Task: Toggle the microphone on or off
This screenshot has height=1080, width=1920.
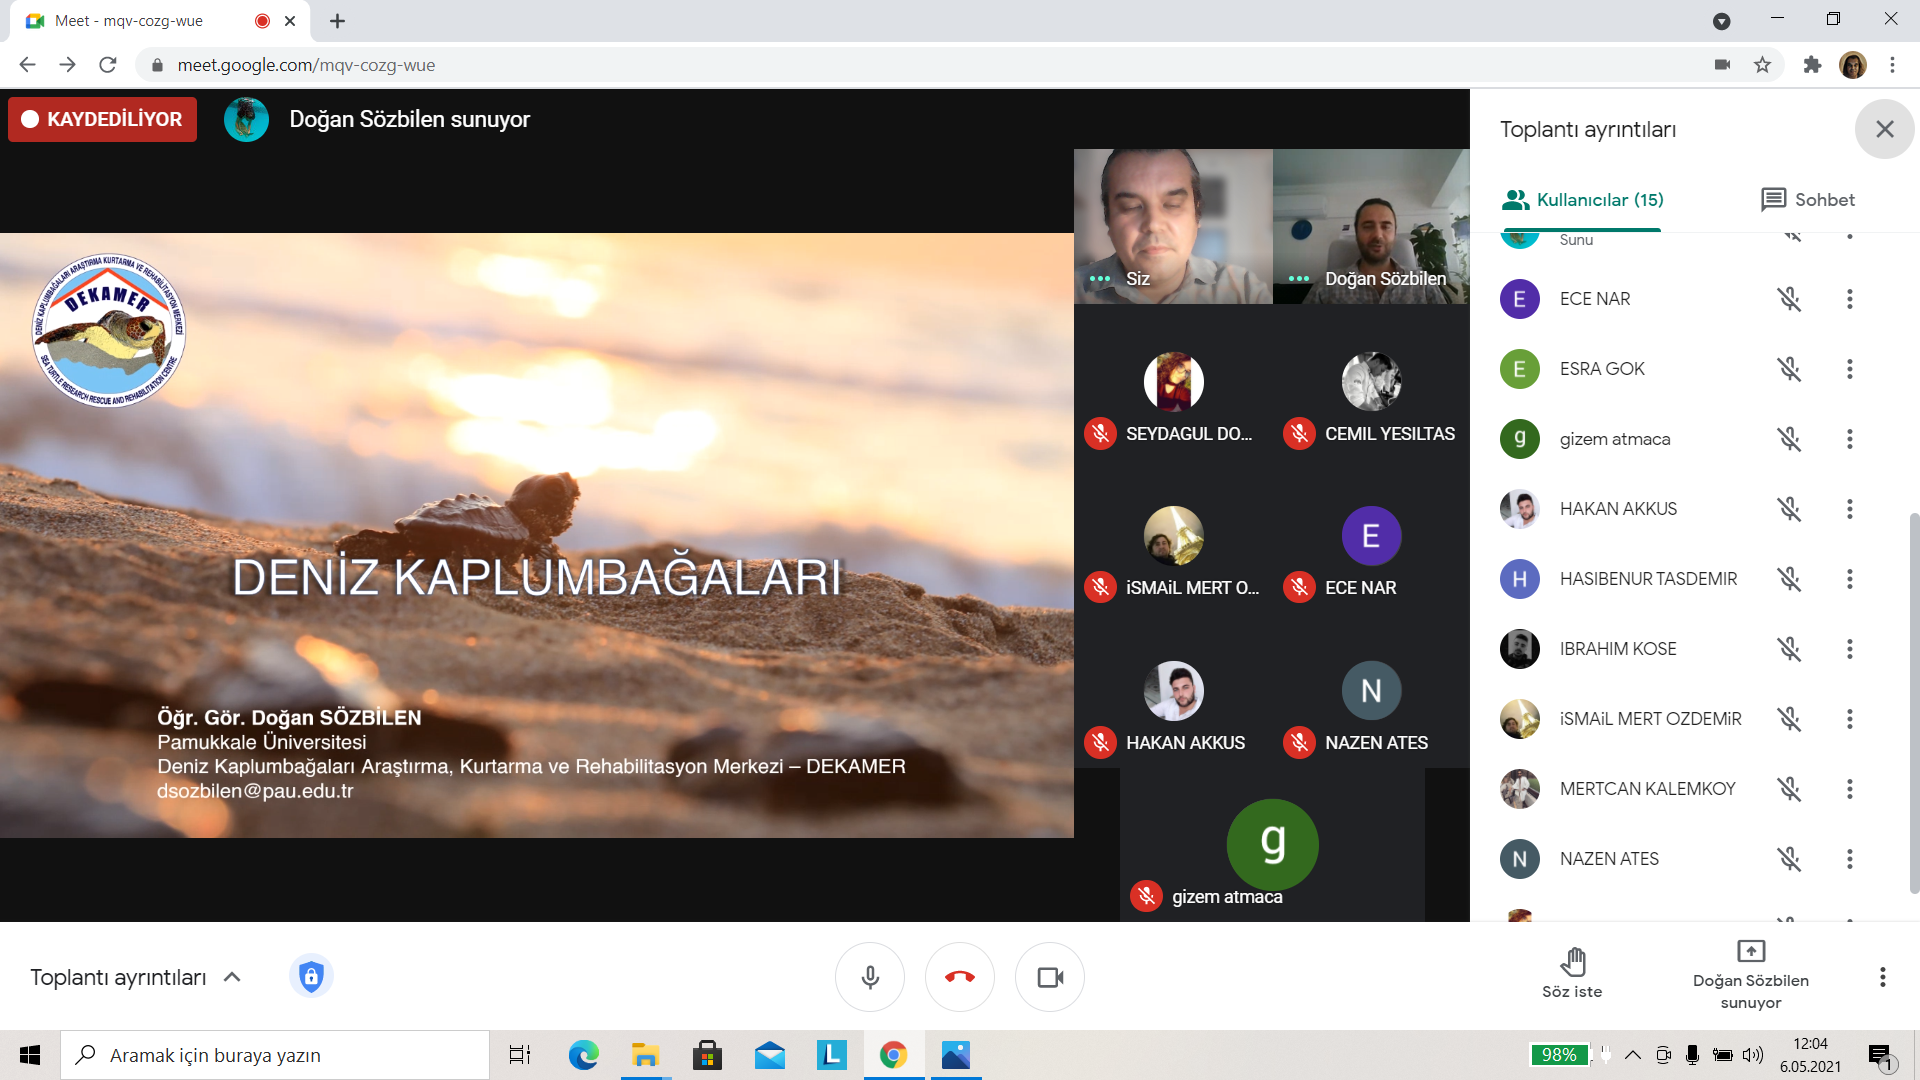Action: coord(870,977)
